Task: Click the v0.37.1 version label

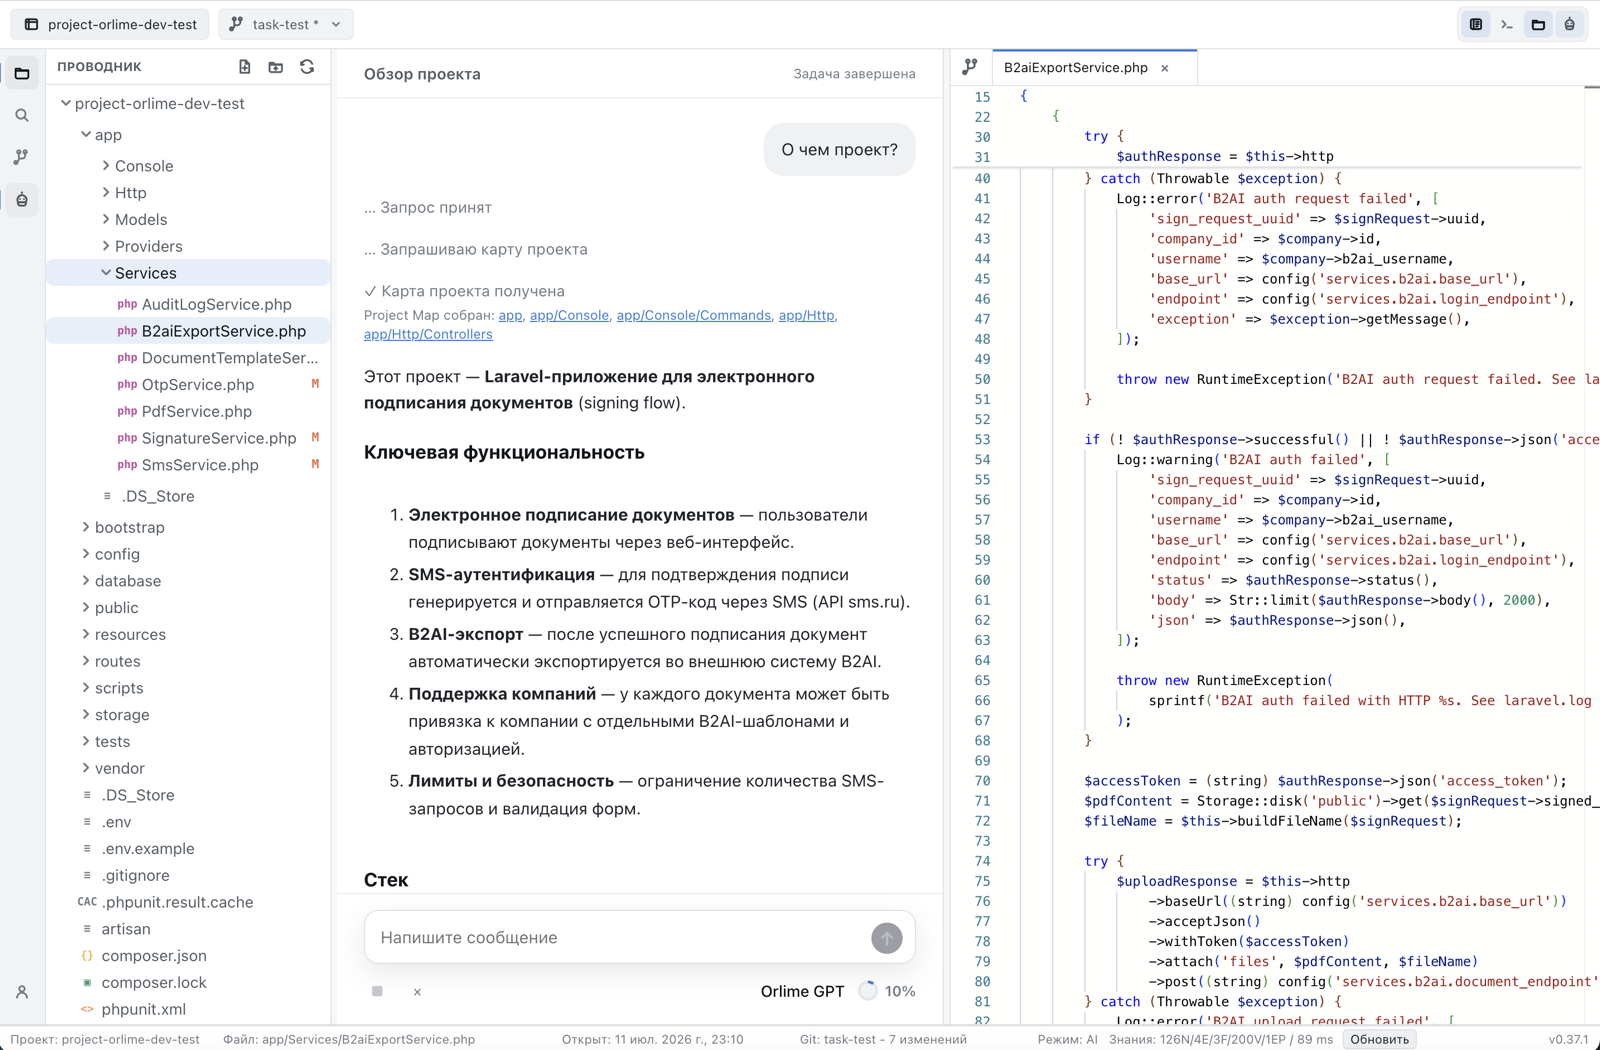Action: 1568,1039
